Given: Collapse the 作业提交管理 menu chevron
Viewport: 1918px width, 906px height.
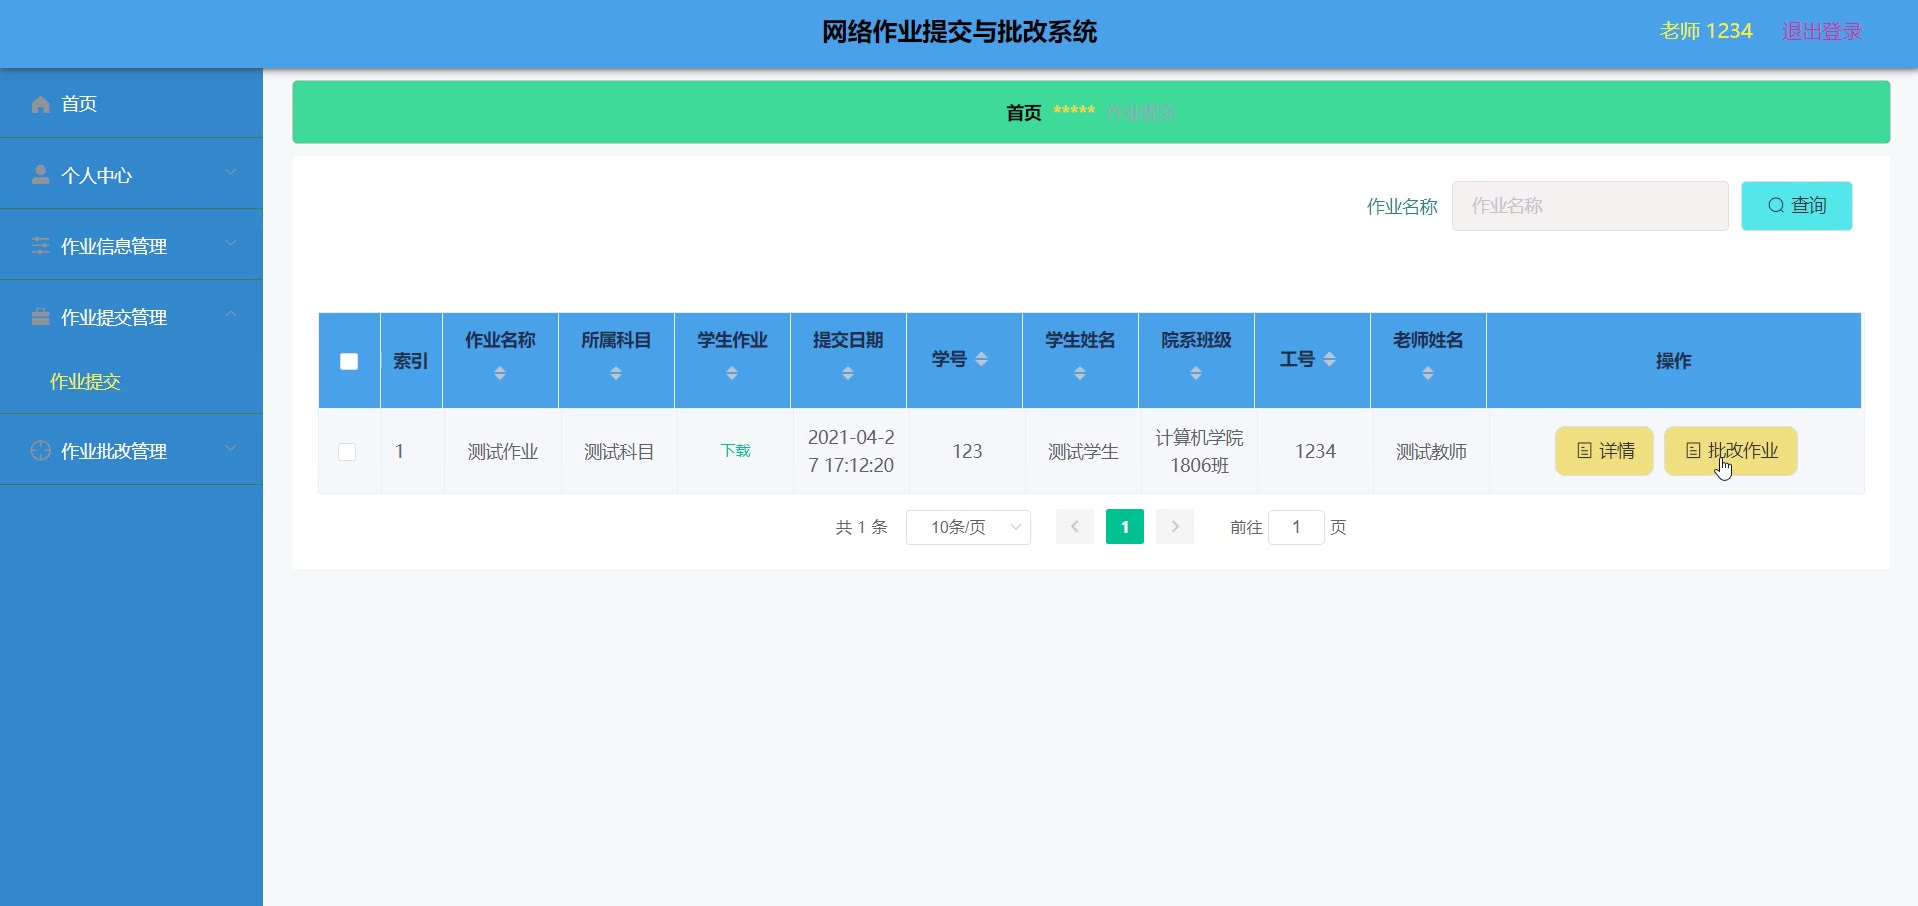Looking at the screenshot, I should 231,314.
